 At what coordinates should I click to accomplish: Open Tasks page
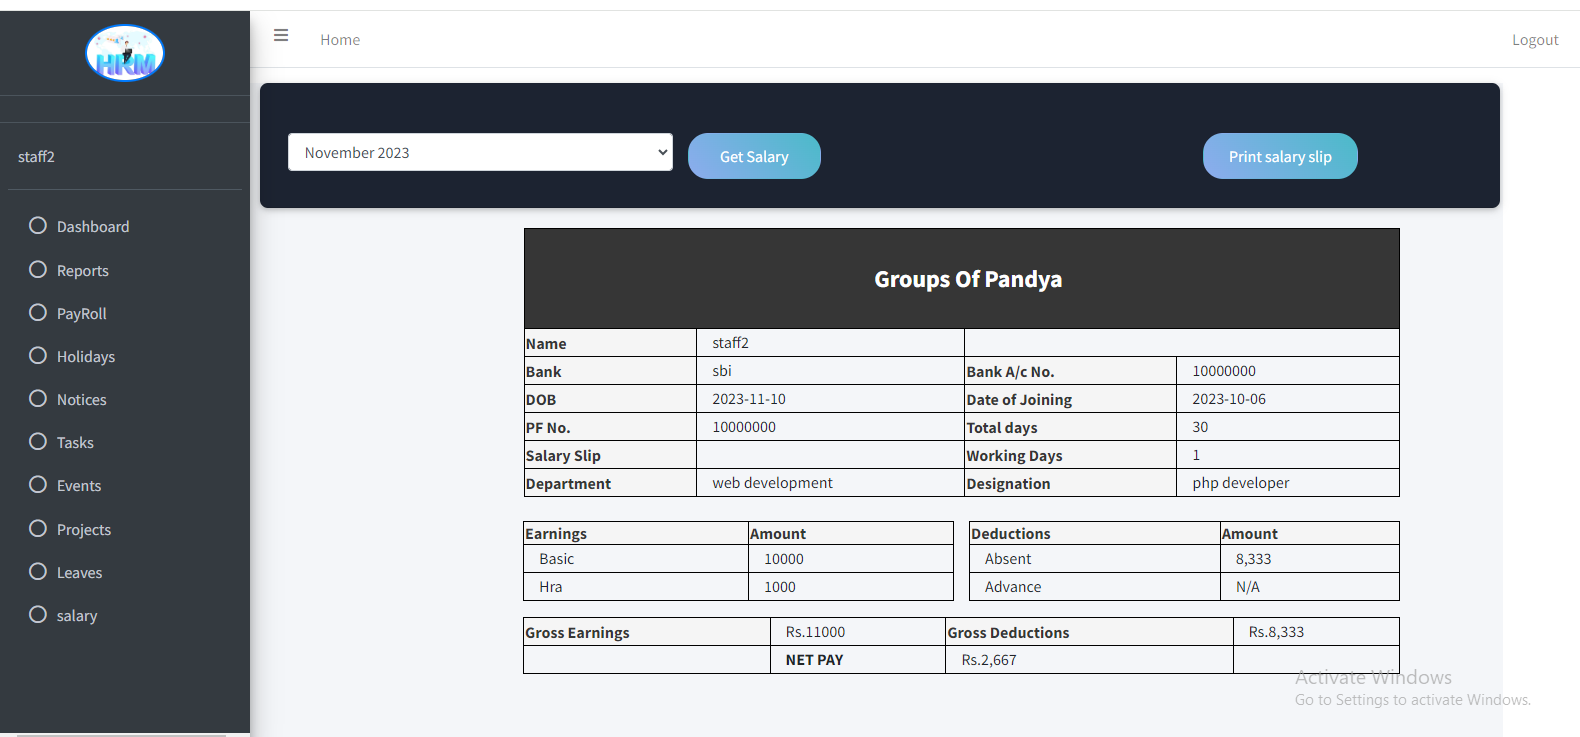coord(75,443)
